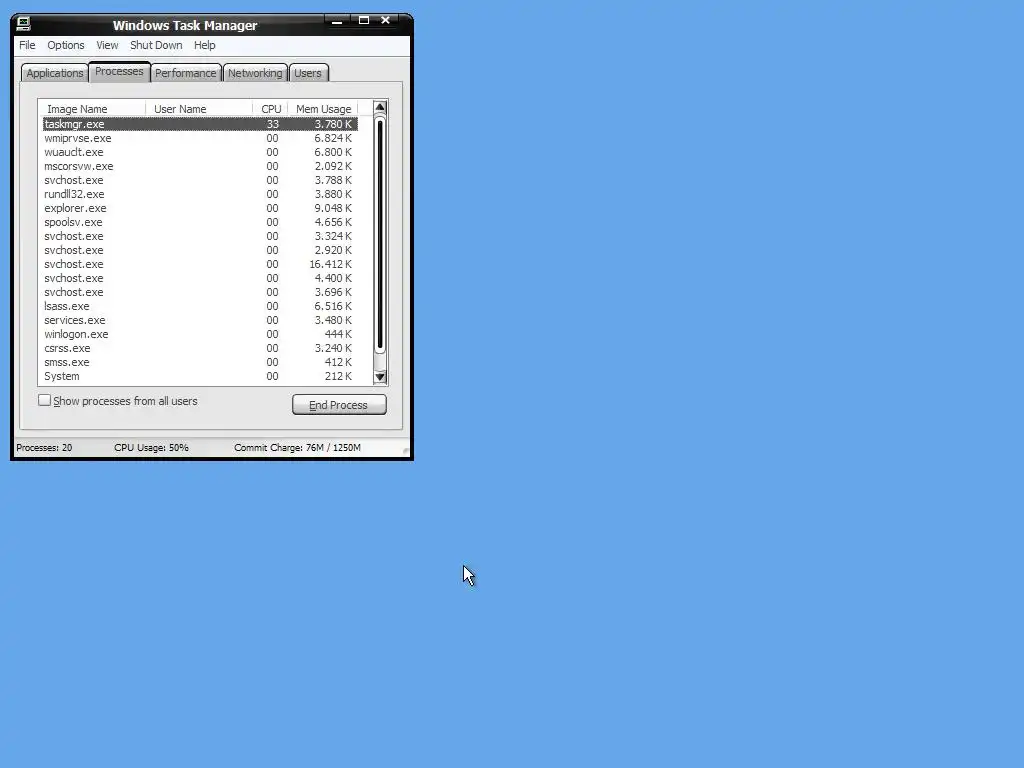Screen dimensions: 1024x768
Task: Enable Show processes from all users
Action: pyautogui.click(x=44, y=400)
